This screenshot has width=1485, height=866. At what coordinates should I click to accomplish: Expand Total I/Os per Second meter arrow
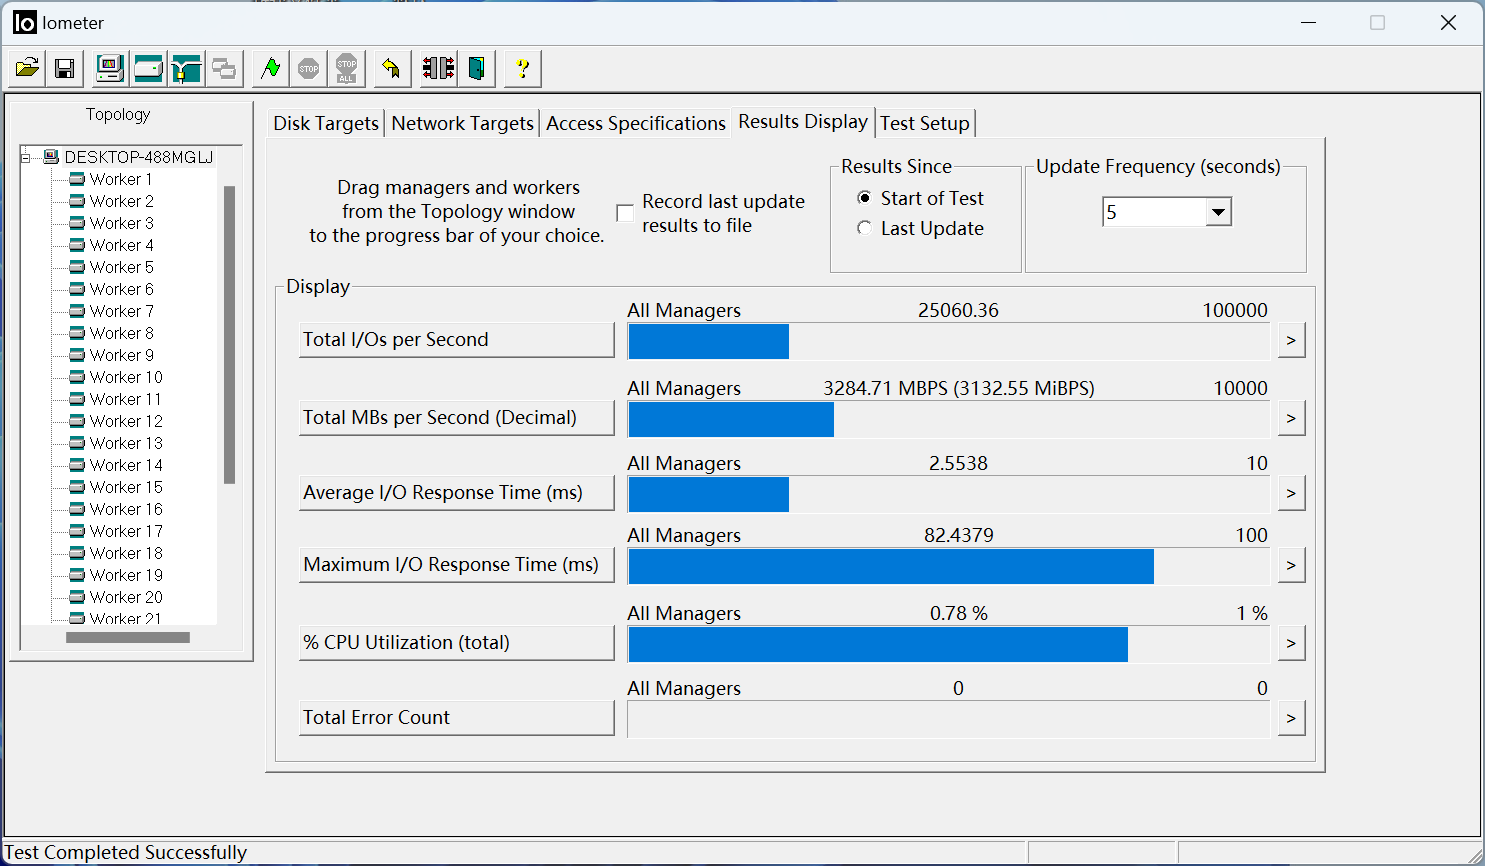[x=1291, y=340]
